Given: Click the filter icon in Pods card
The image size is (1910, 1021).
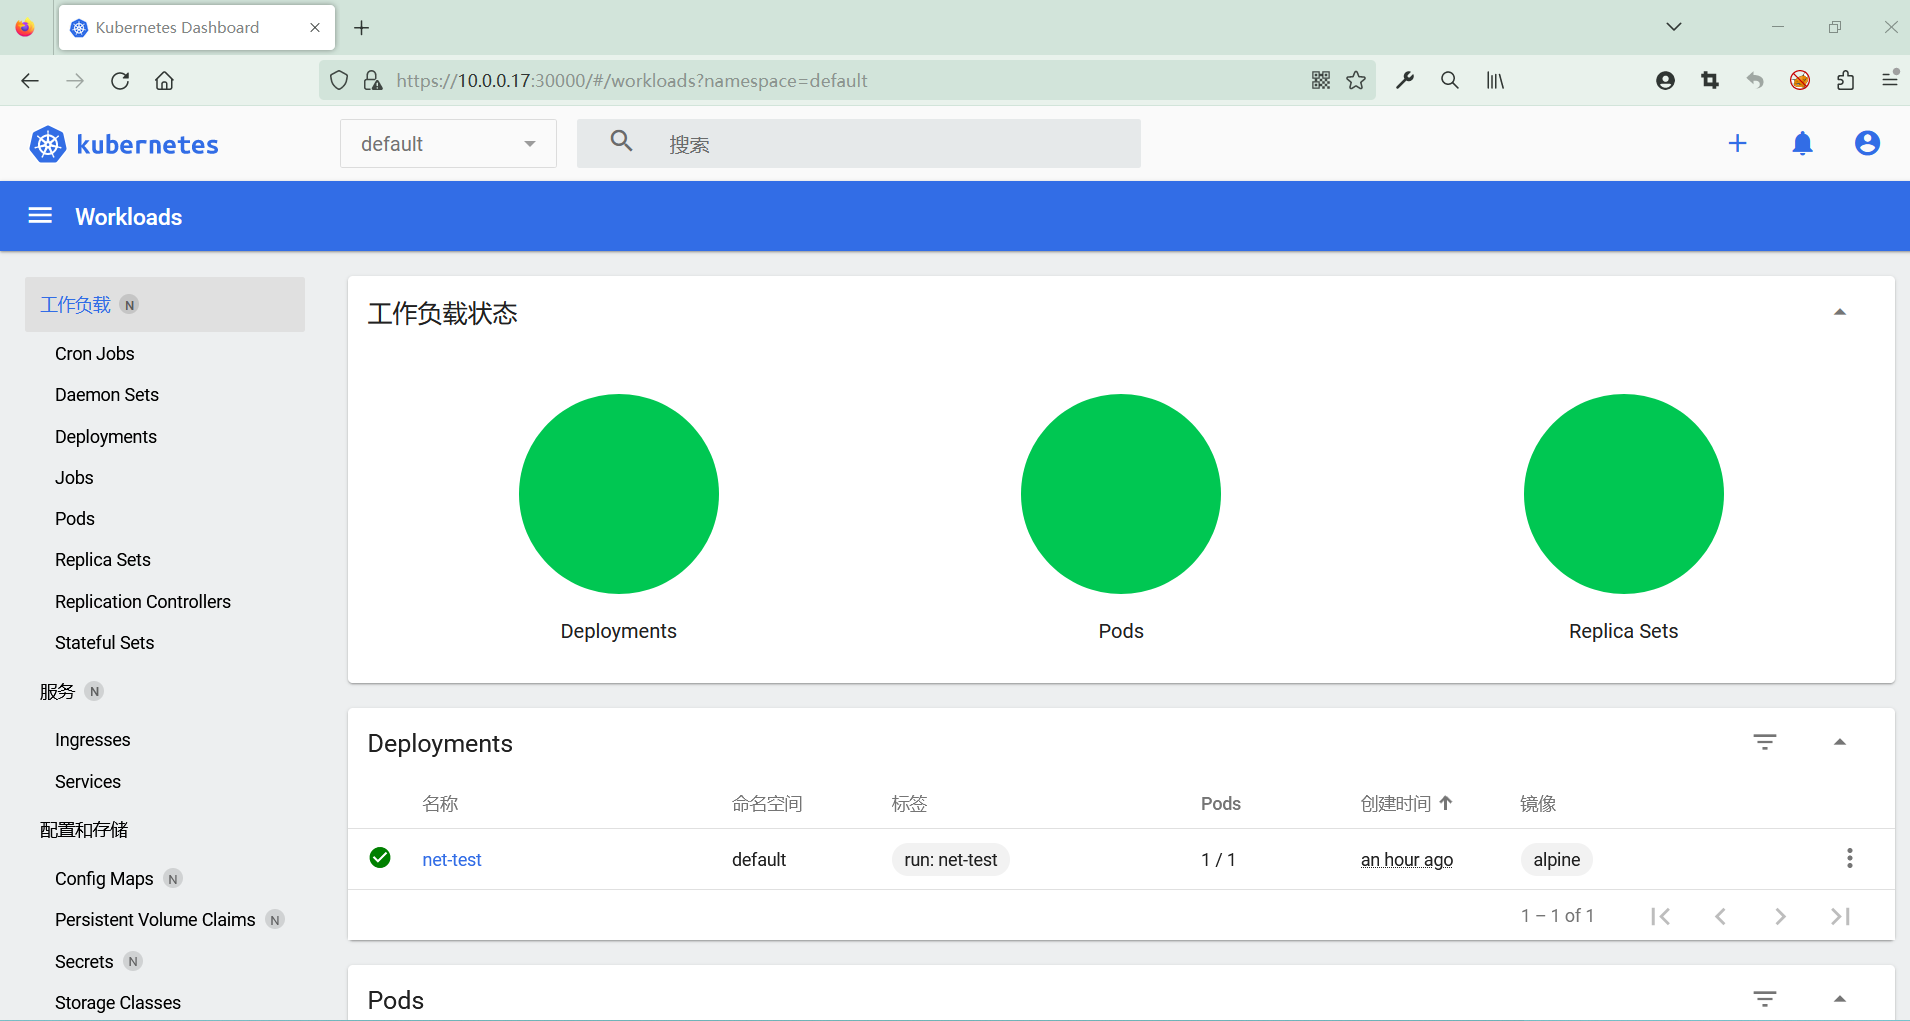Looking at the screenshot, I should (x=1765, y=998).
